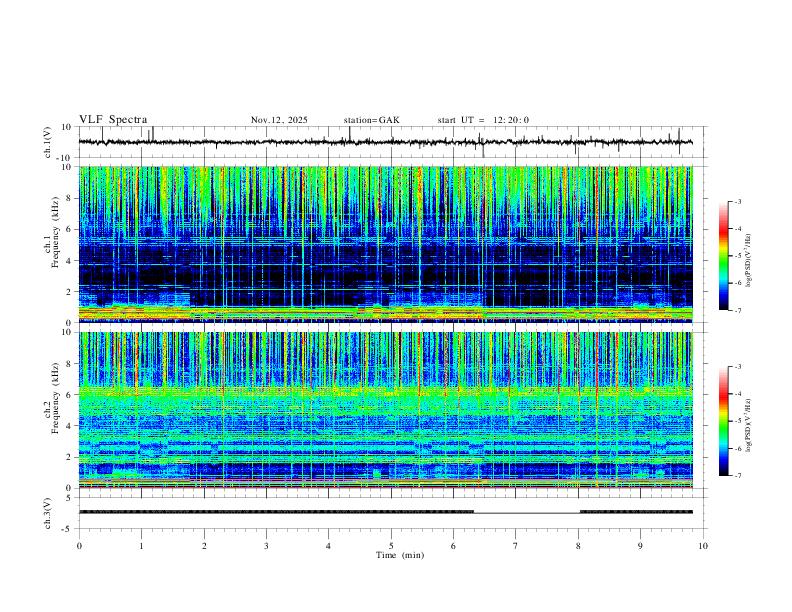This screenshot has height=612, width=792.
Task: Click the "ch.3(V)" axis label
Action: 48,513
